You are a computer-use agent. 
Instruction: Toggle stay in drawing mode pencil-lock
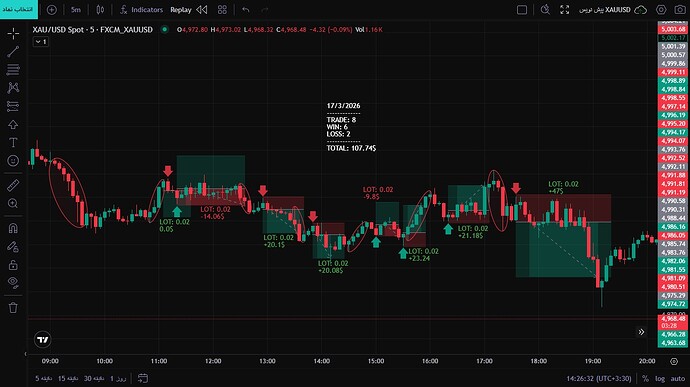pyautogui.click(x=13, y=247)
